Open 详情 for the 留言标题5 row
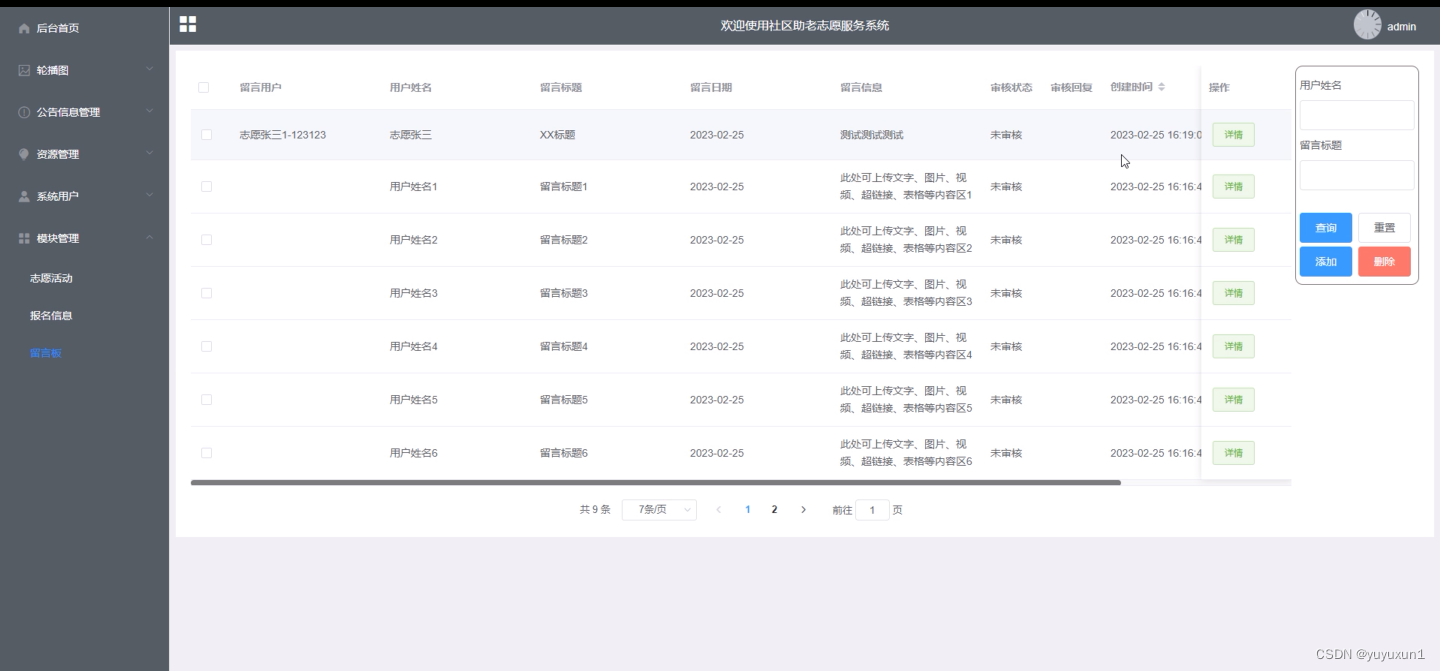1440x671 pixels. [1233, 399]
